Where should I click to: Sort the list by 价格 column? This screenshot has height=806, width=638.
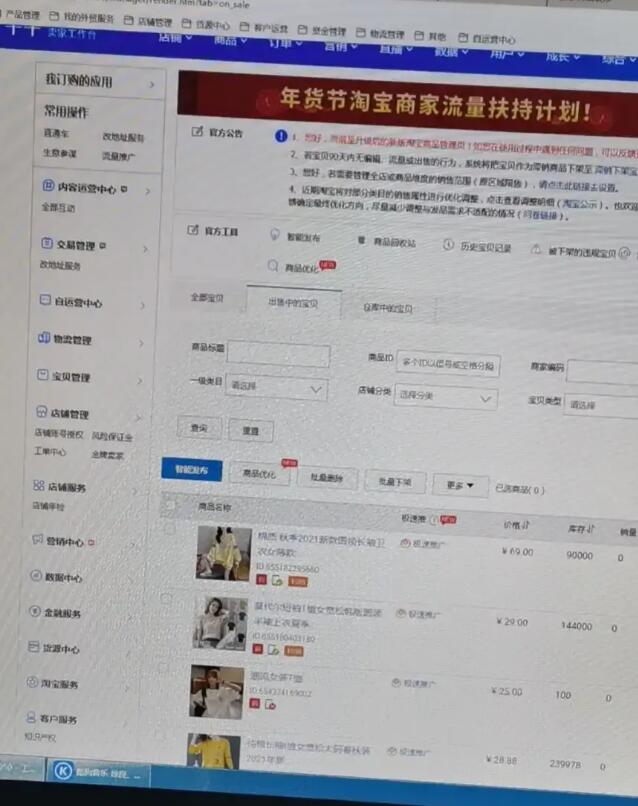[x=516, y=525]
